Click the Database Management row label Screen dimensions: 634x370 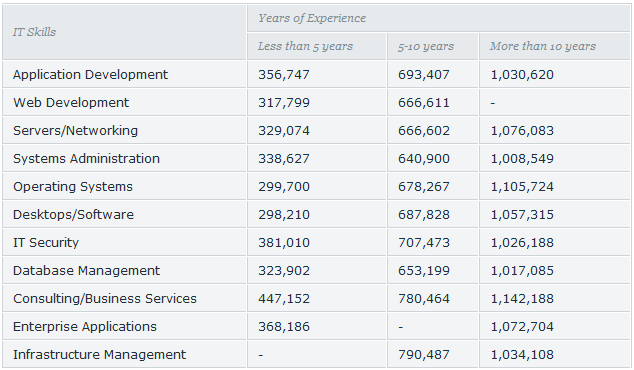[x=86, y=270]
